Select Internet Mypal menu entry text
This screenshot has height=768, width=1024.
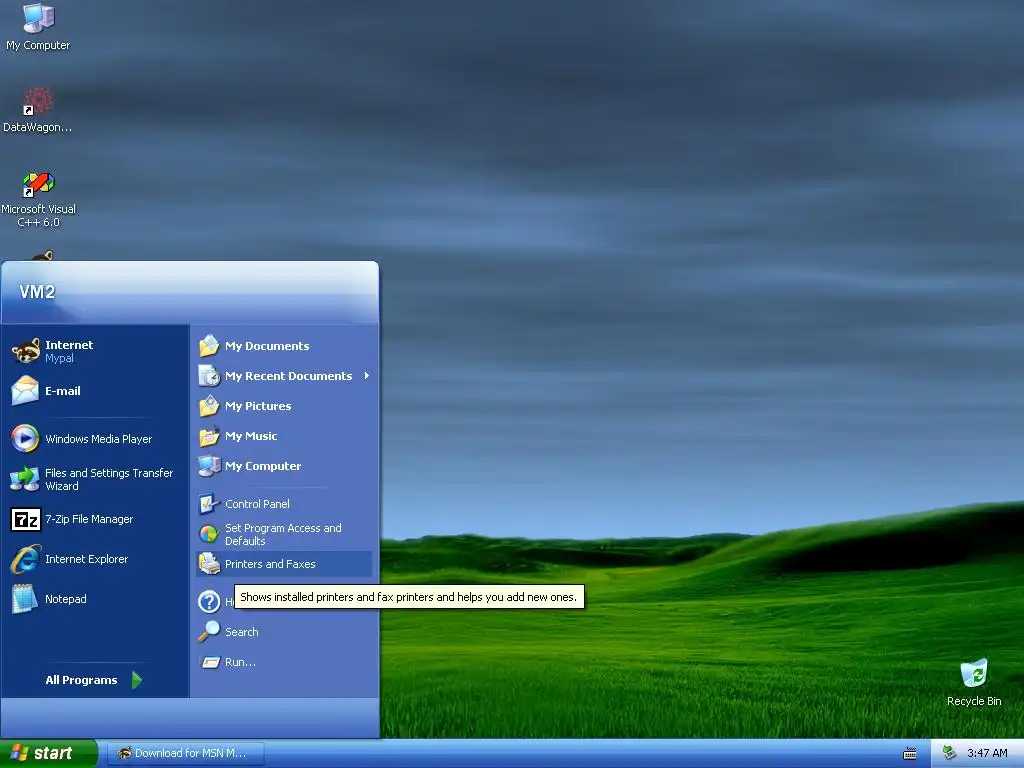coord(69,351)
